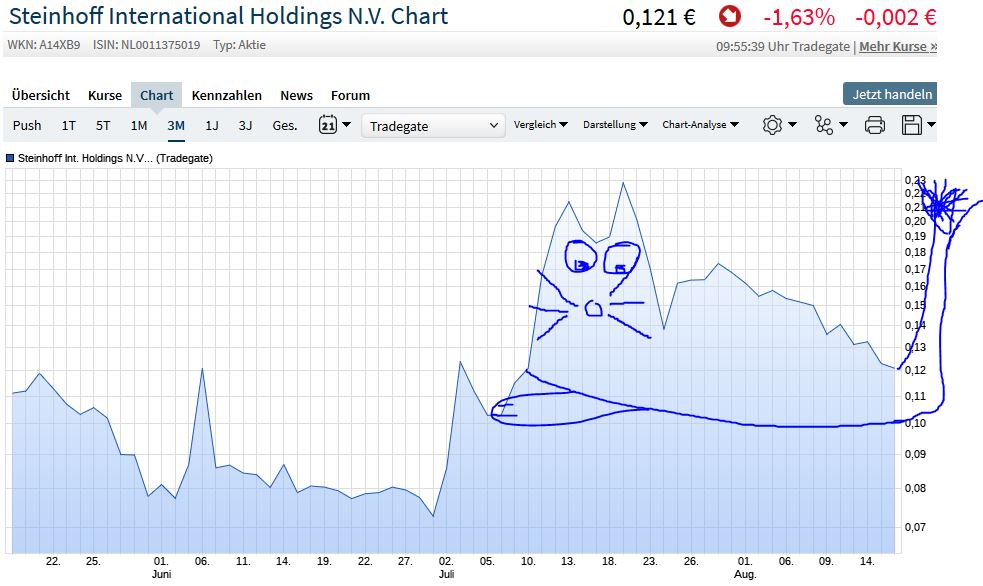Open the Forum section

click(x=350, y=95)
